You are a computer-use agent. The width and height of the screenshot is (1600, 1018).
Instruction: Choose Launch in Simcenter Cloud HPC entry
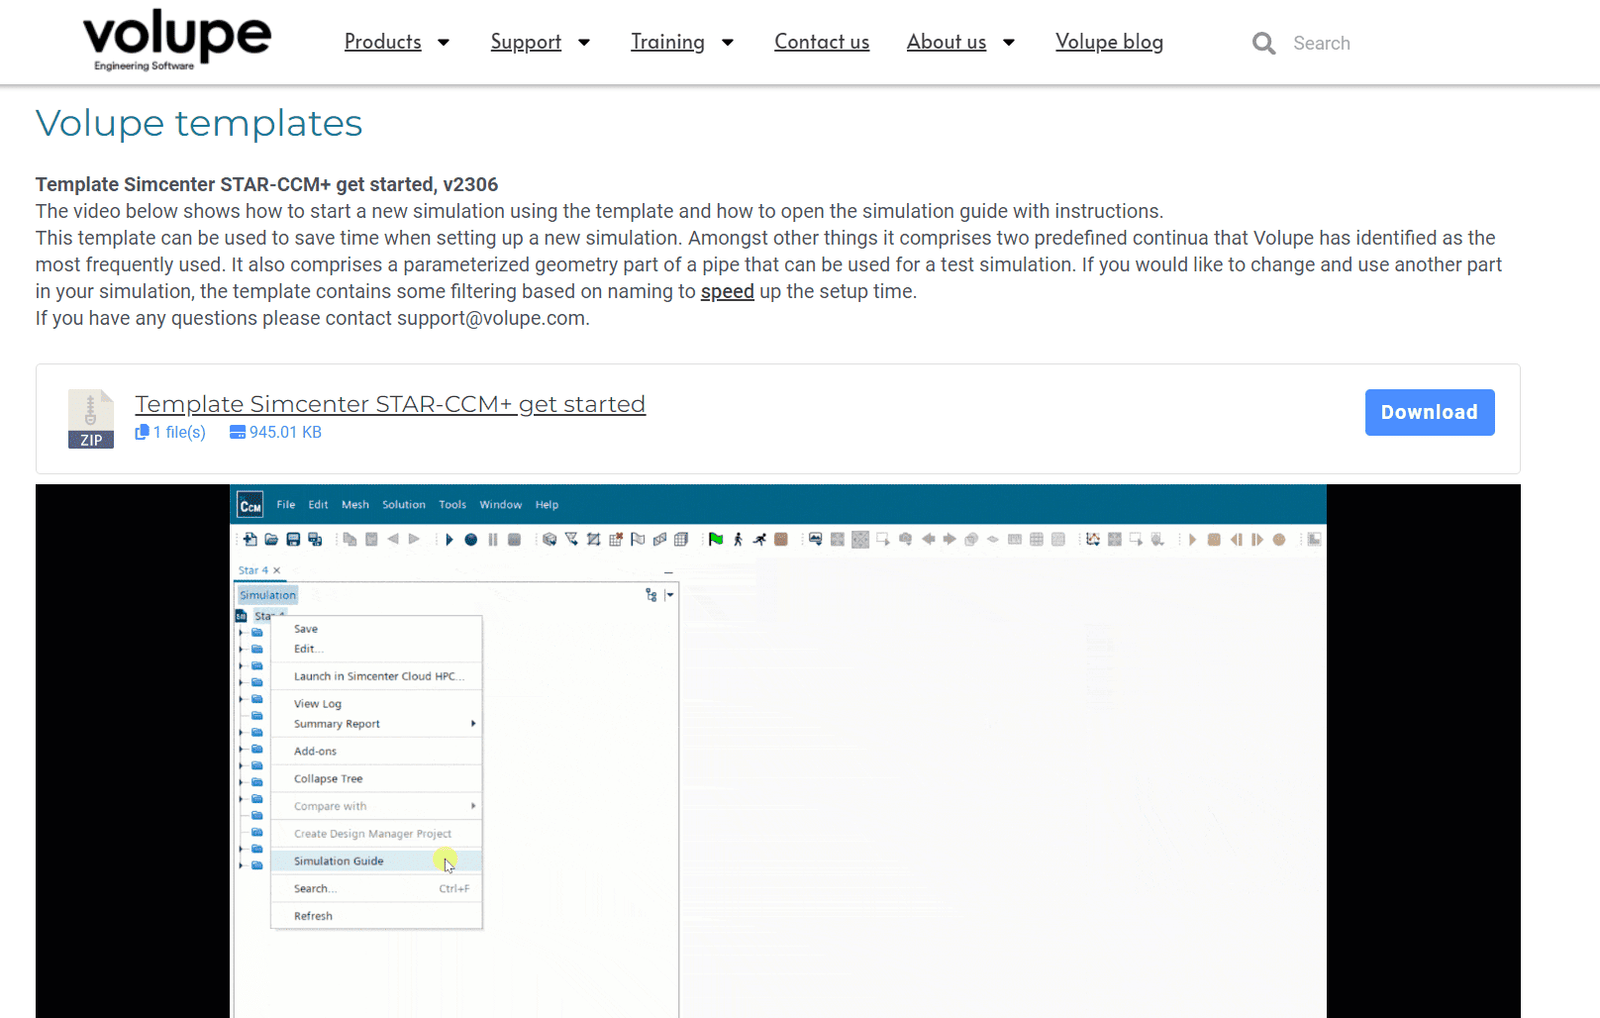(x=377, y=676)
